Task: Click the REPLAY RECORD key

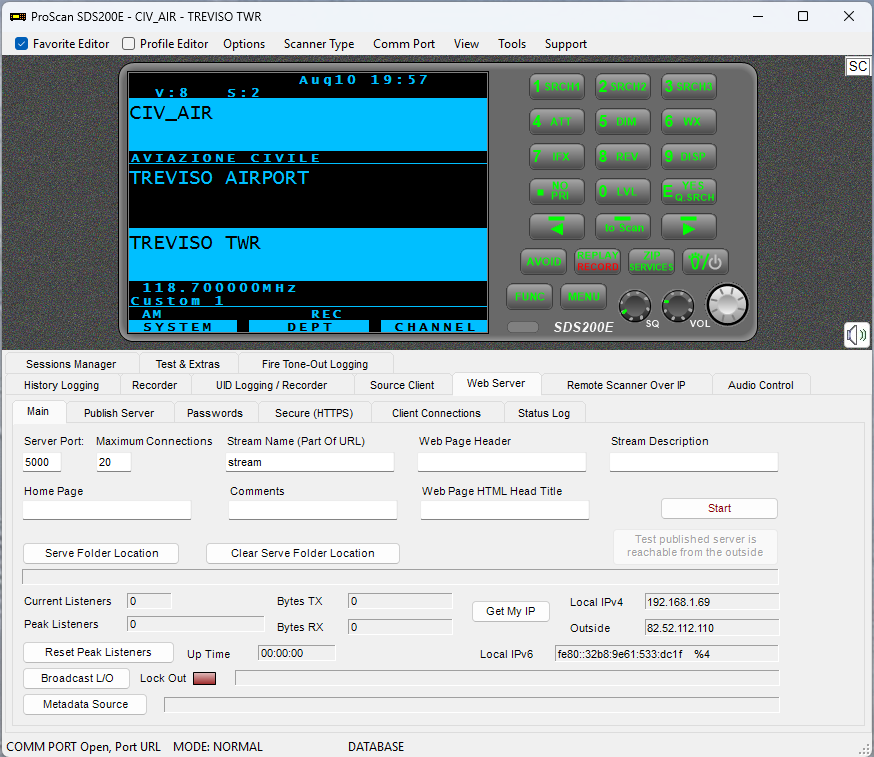Action: [x=598, y=261]
